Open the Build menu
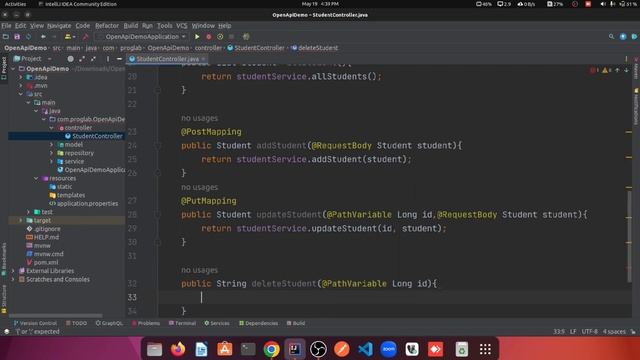640x360 pixels. pos(131,26)
